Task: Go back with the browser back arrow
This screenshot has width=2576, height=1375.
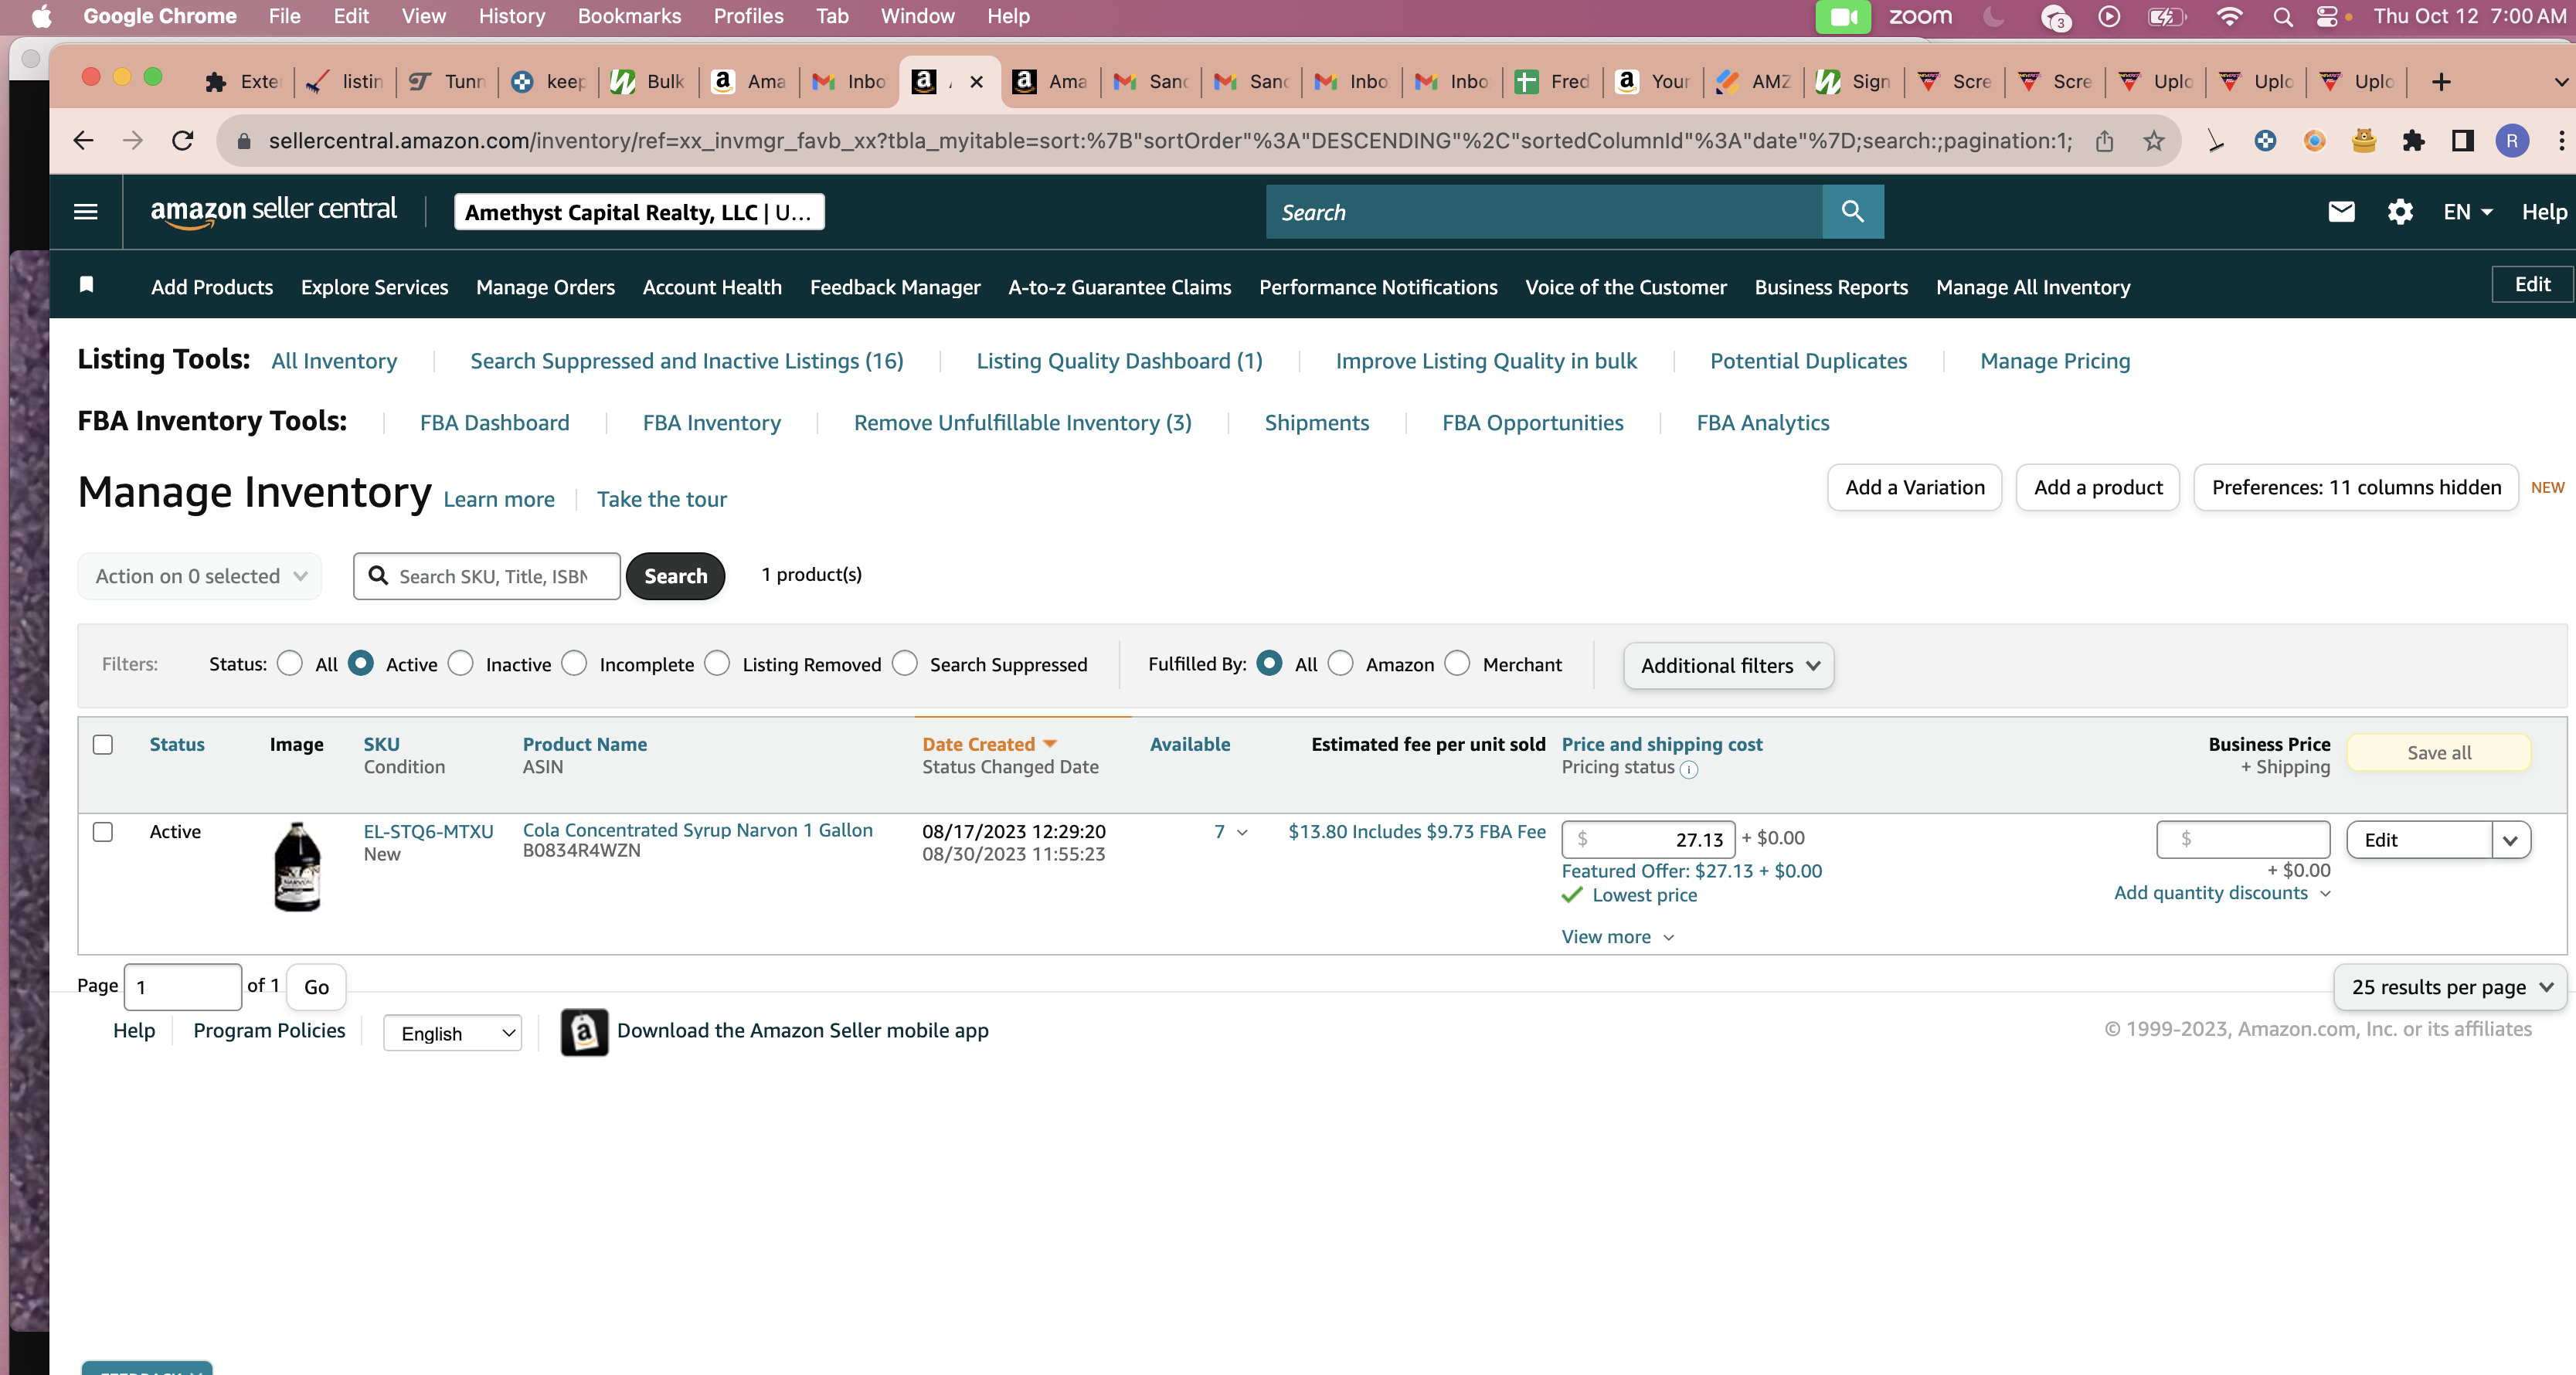Action: tap(83, 141)
